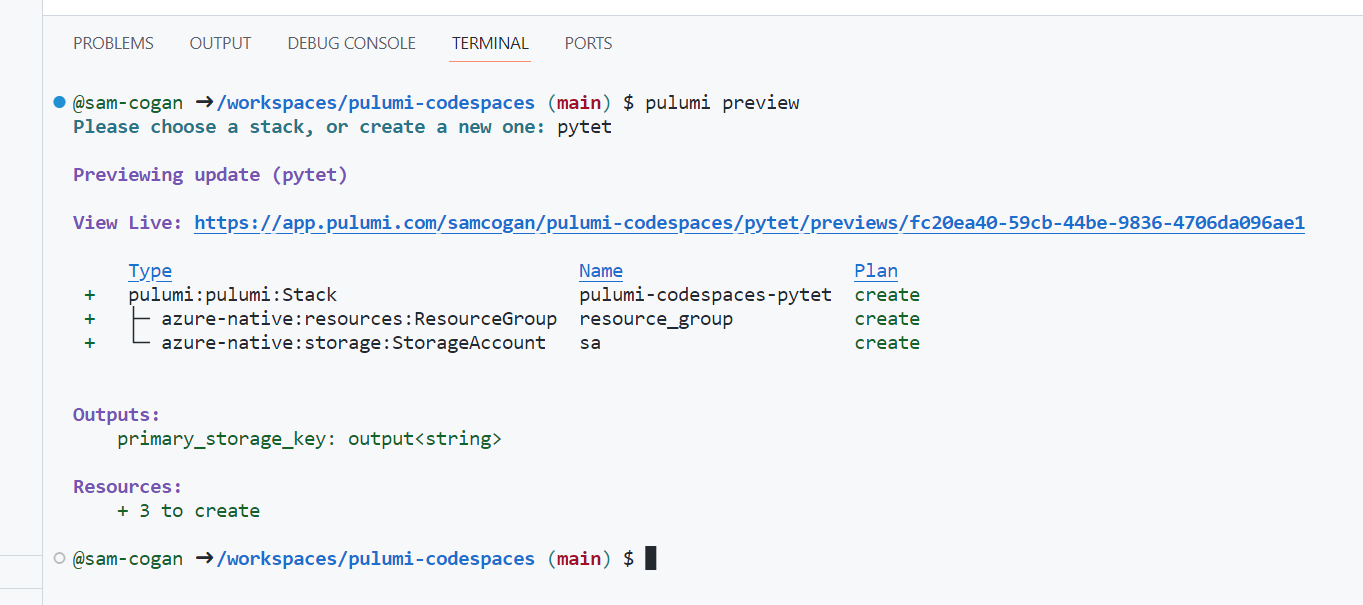Click the Outputs: heading
The image size is (1363, 605).
117,415
